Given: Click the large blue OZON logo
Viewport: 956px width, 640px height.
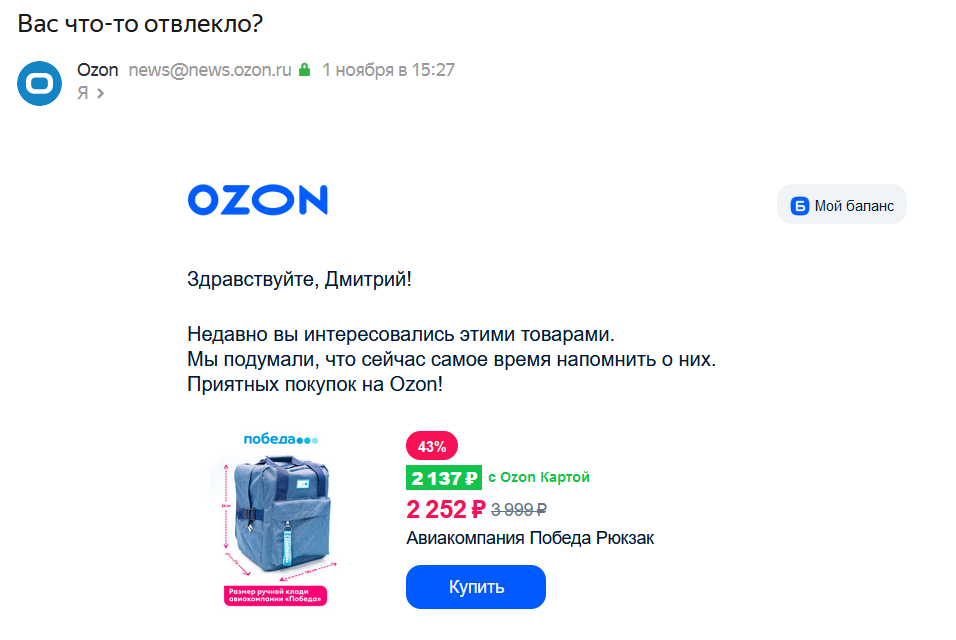Looking at the screenshot, I should 257,200.
